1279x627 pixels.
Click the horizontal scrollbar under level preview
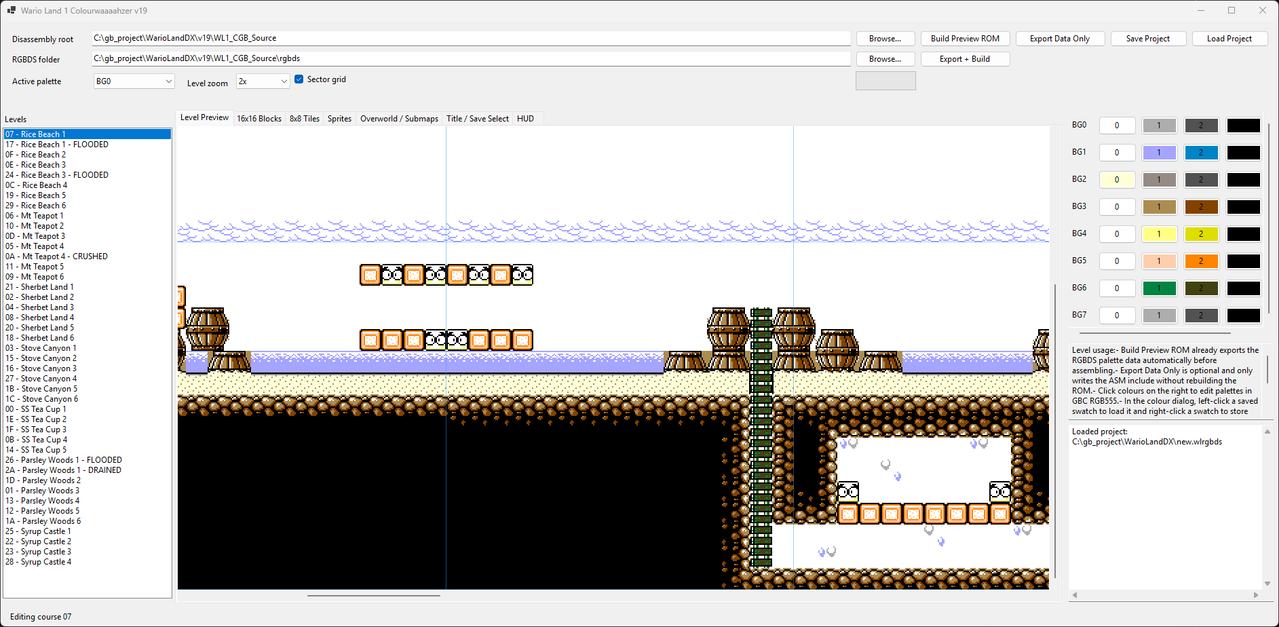click(x=373, y=595)
